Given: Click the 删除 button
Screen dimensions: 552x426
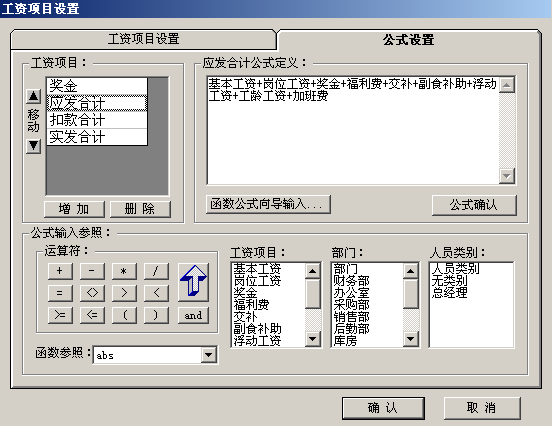Looking at the screenshot, I should click(140, 209).
